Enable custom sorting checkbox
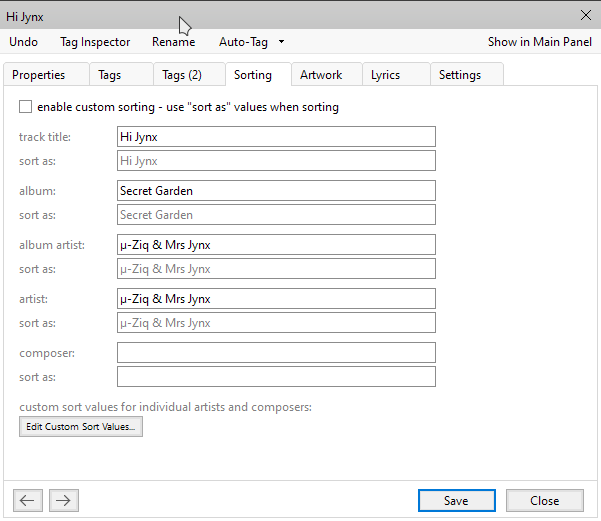The width and height of the screenshot is (601, 521). tap(26, 107)
